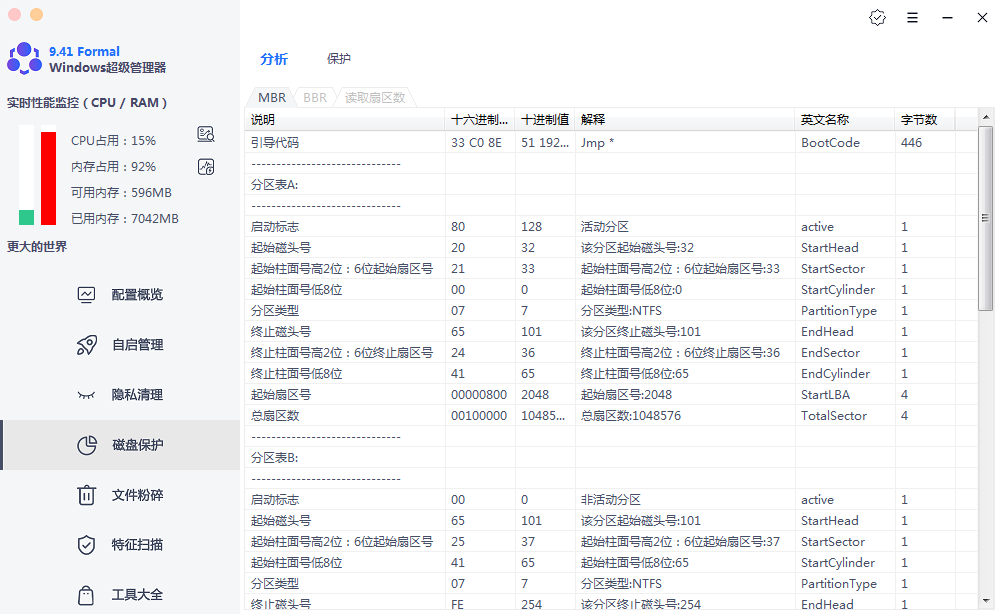Click the memory usage optimization icon

click(206, 166)
